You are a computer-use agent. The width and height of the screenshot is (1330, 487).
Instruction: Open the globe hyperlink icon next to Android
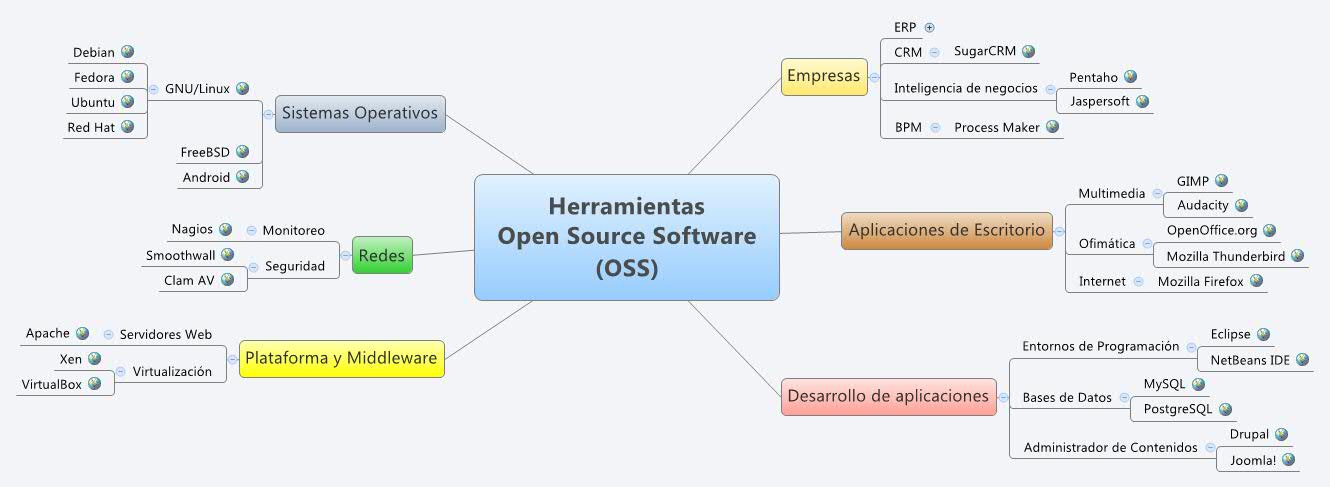tap(242, 177)
